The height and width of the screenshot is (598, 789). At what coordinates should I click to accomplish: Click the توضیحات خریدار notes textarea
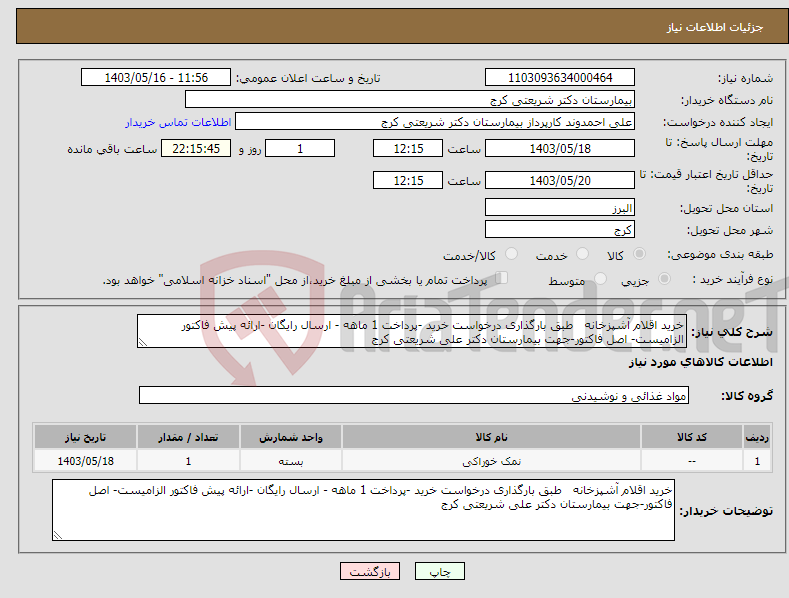click(363, 510)
